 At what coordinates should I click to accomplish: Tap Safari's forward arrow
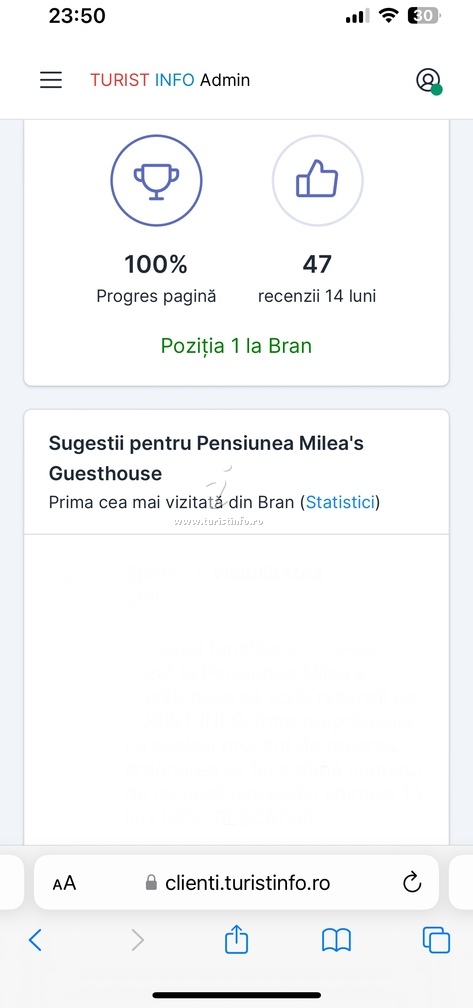(x=137, y=940)
